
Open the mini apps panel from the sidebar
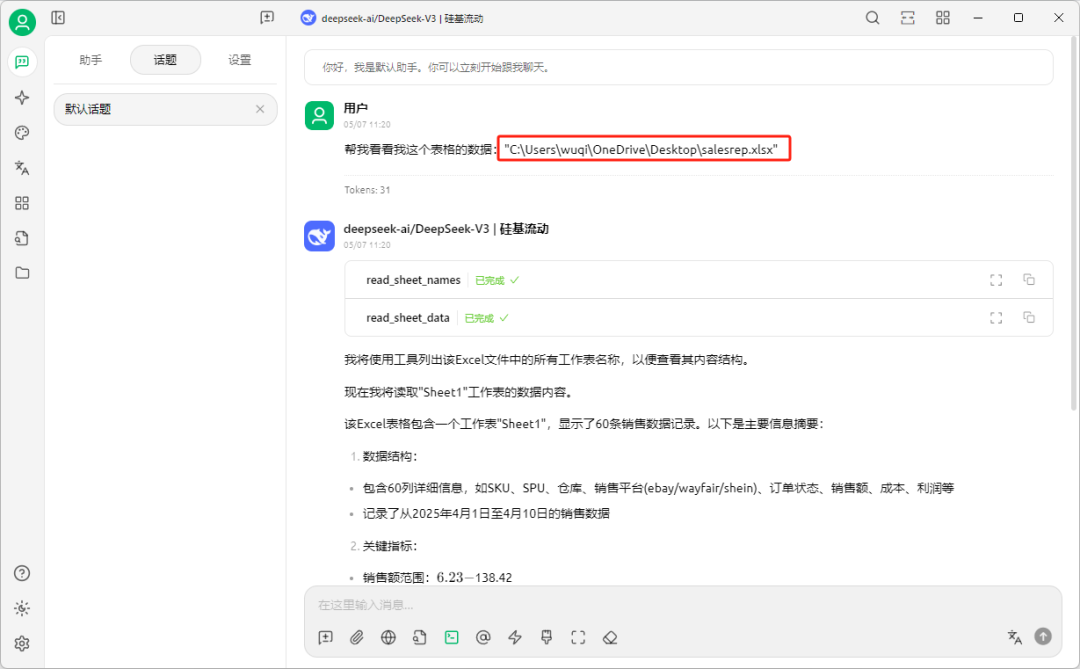(x=21, y=203)
